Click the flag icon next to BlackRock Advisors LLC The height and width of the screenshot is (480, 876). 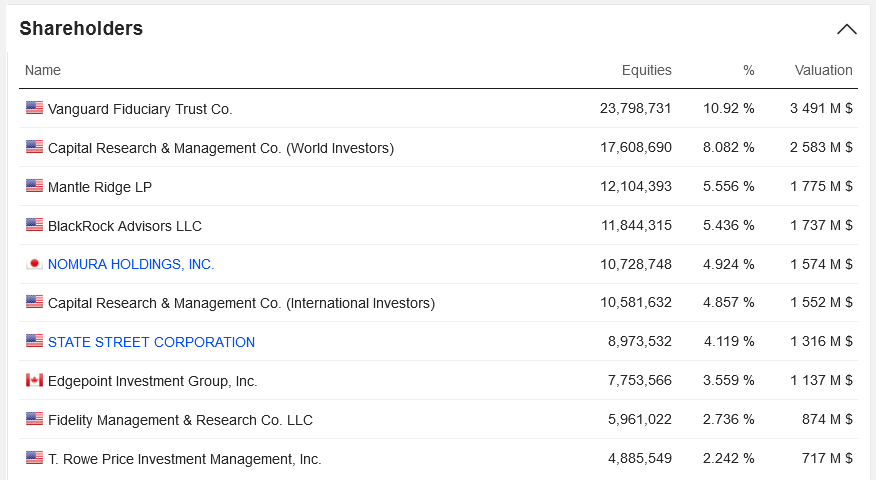pos(34,225)
